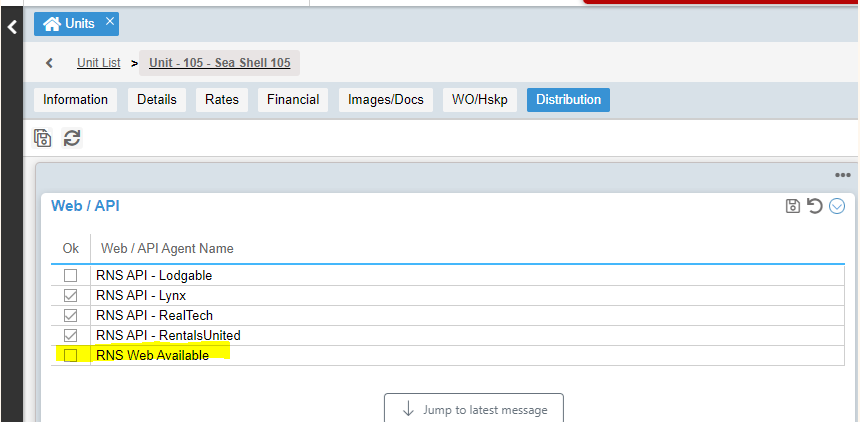860x422 pixels.
Task: Close the Units tab with its X
Action: point(110,21)
